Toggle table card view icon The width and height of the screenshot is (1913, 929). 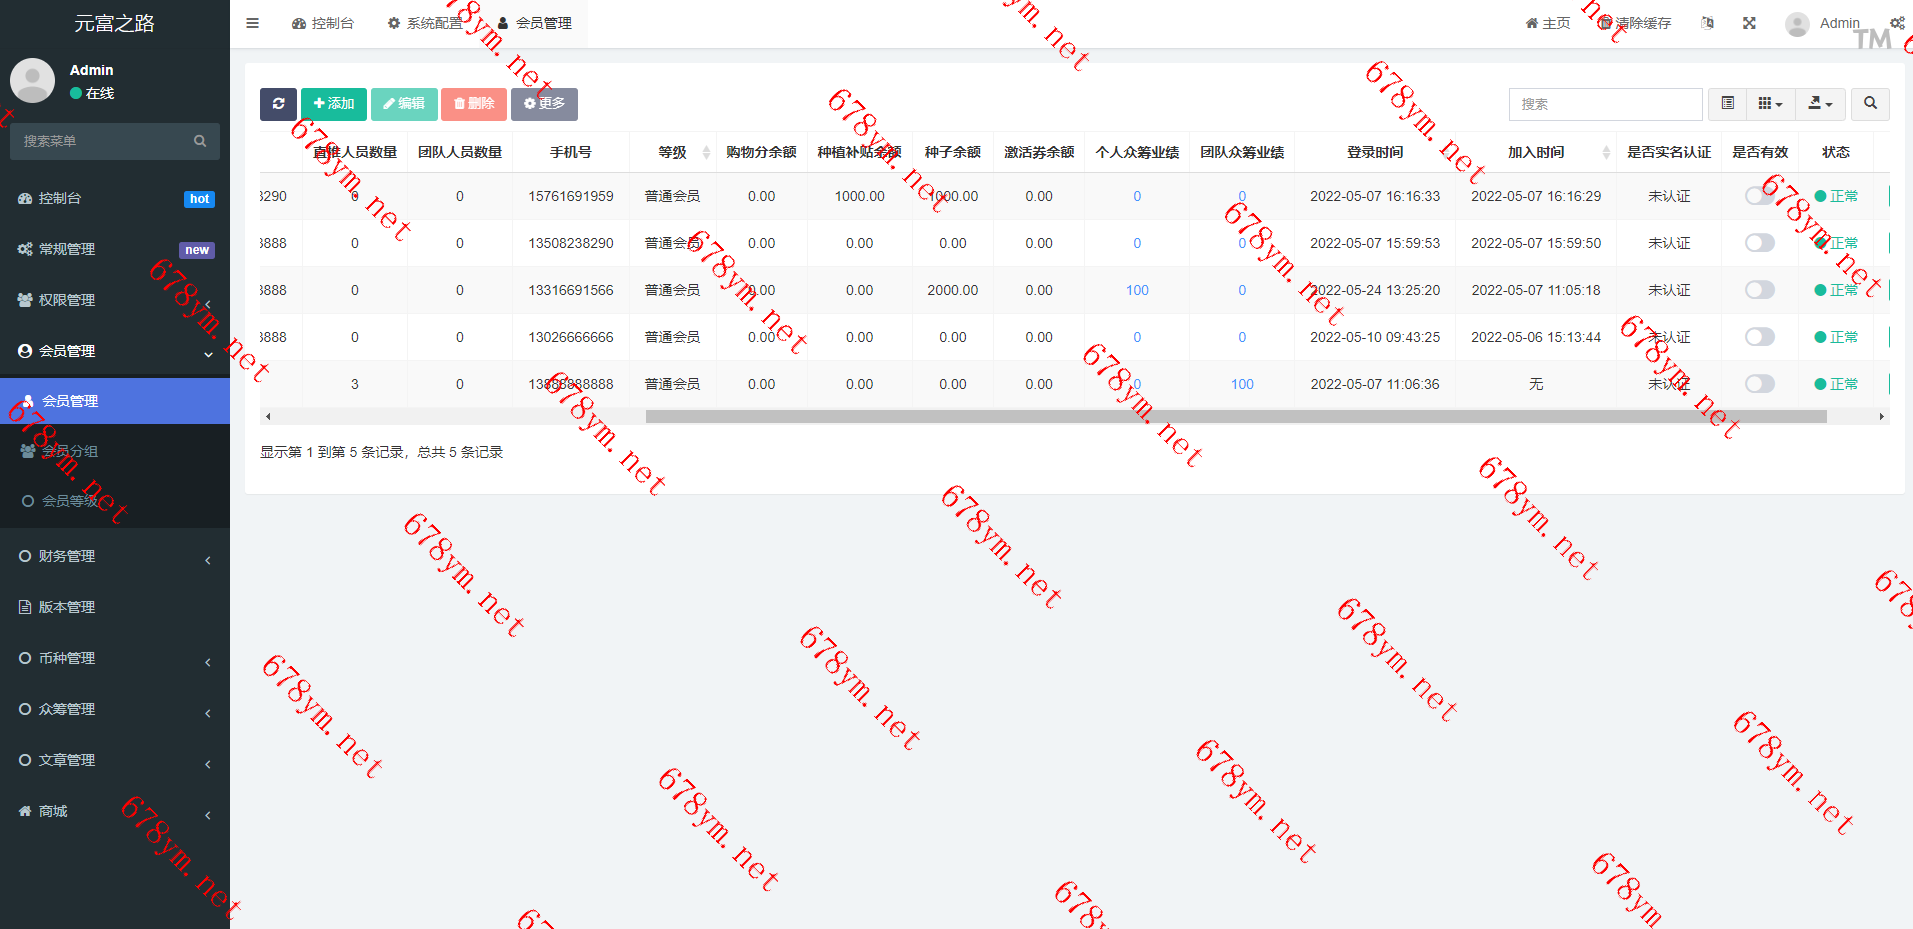coord(1727,104)
